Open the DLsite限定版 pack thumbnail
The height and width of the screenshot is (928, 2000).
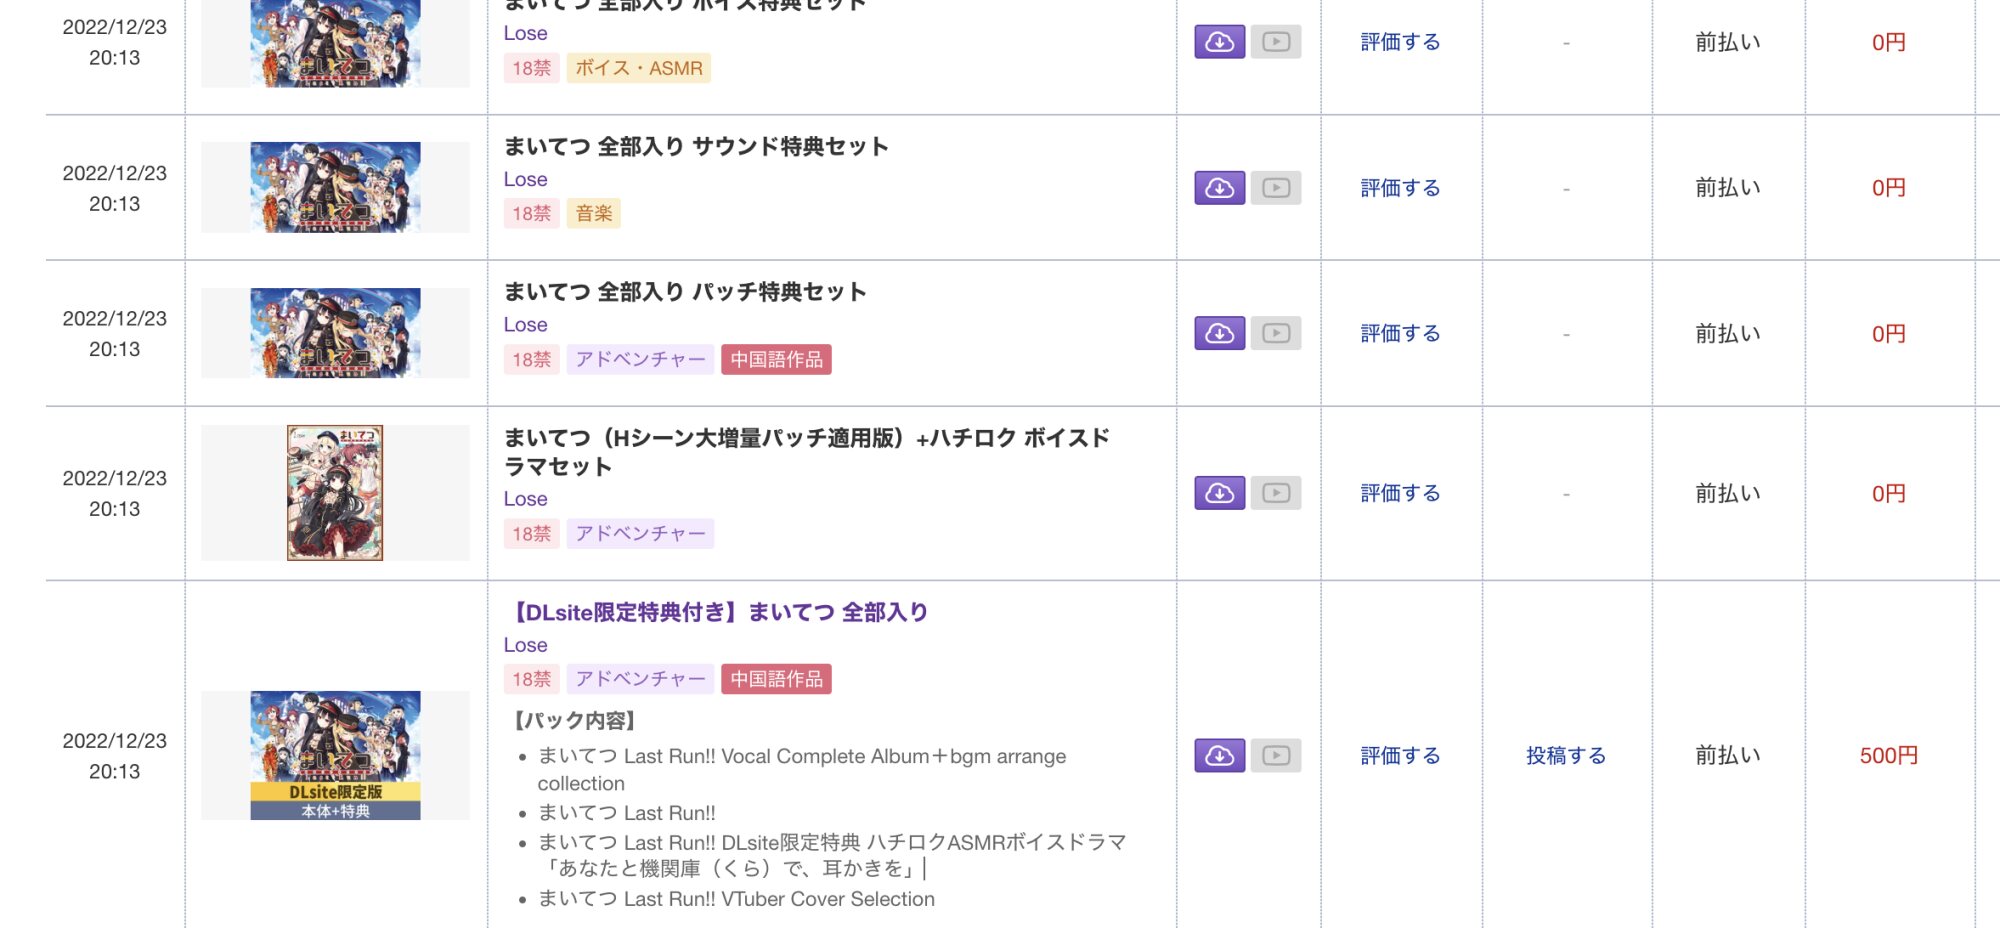click(335, 755)
